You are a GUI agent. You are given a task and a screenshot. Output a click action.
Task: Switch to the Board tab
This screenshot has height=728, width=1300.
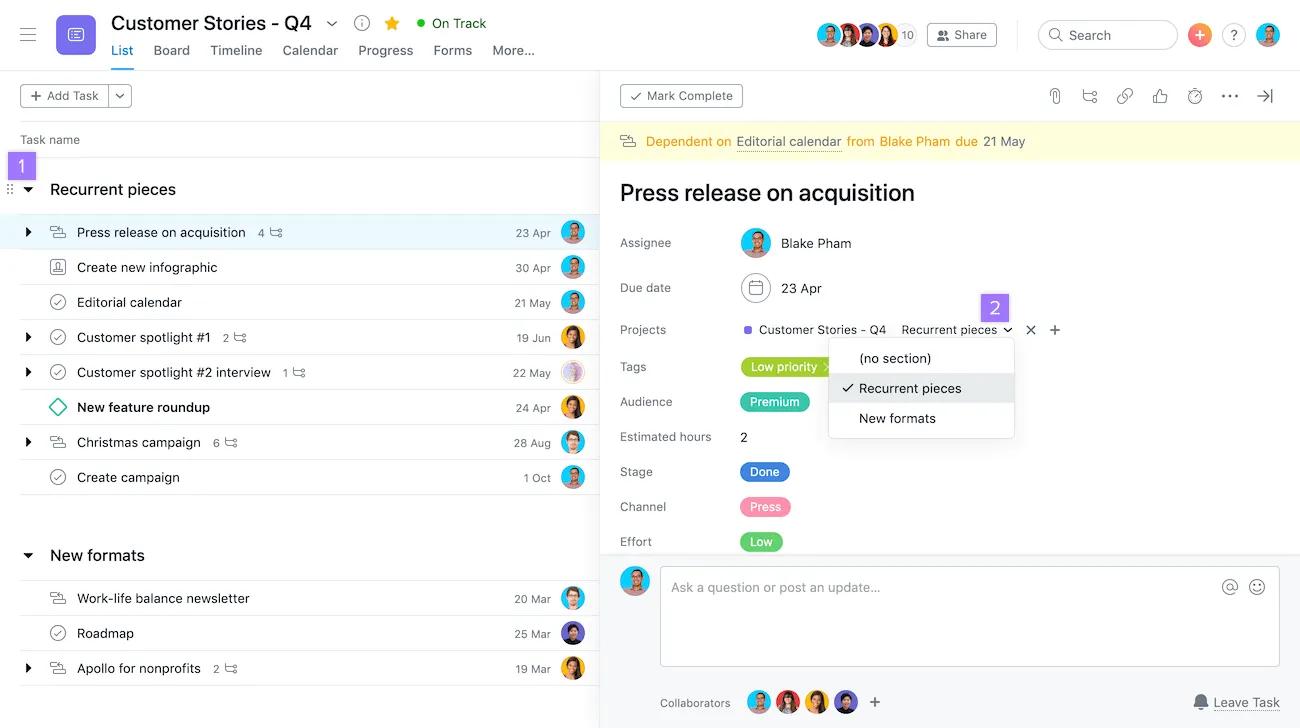(171, 49)
